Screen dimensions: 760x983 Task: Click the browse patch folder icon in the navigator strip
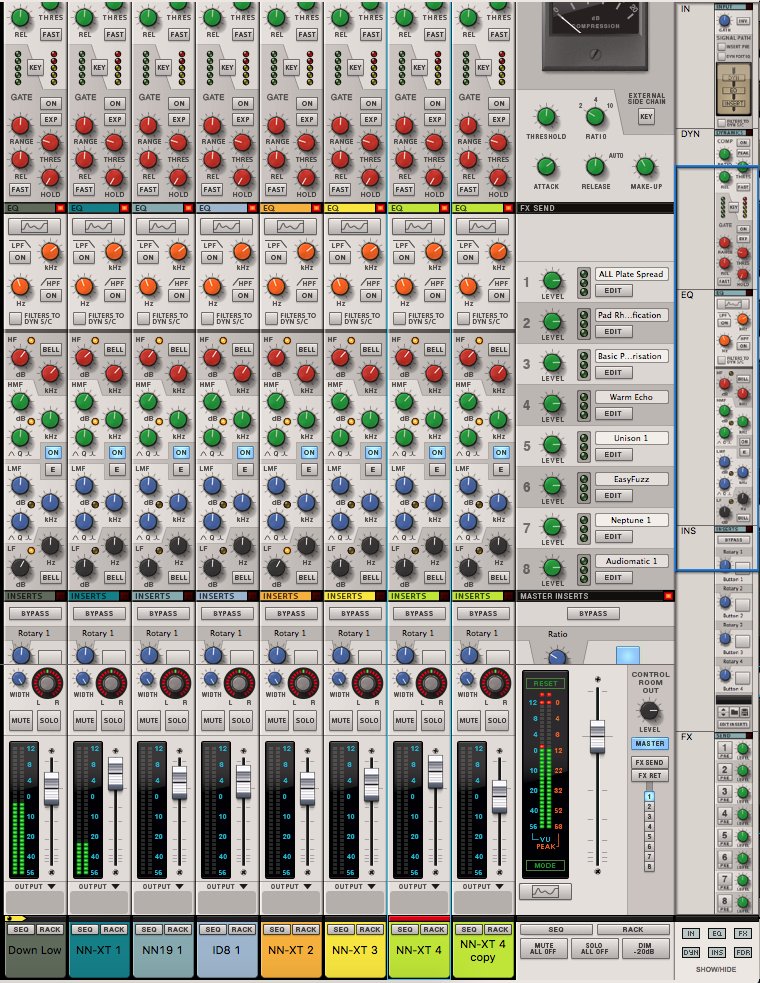tap(734, 712)
